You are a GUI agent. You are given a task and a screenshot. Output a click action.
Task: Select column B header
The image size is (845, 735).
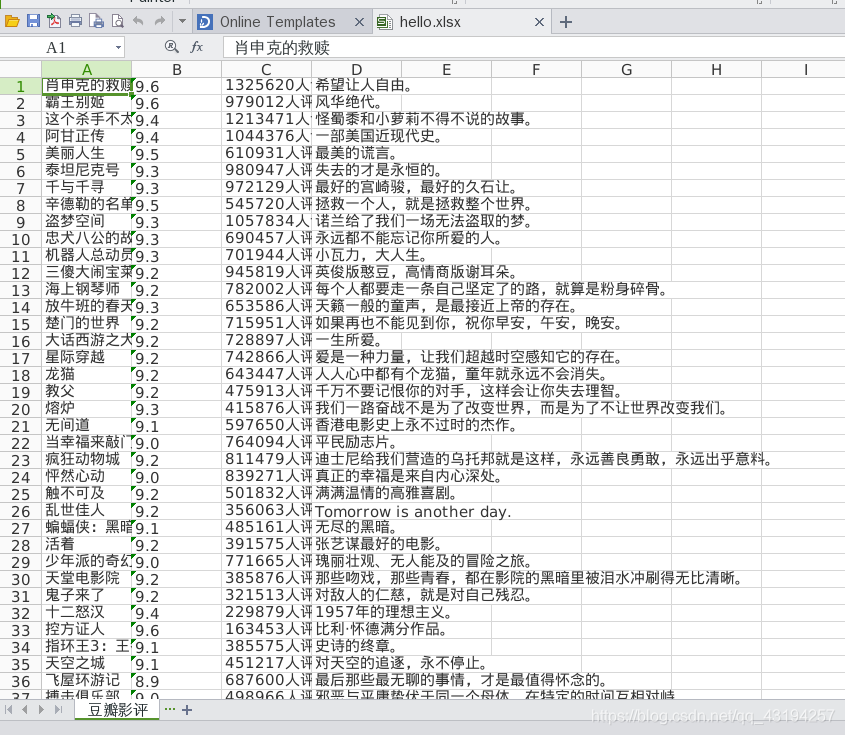tap(177, 70)
